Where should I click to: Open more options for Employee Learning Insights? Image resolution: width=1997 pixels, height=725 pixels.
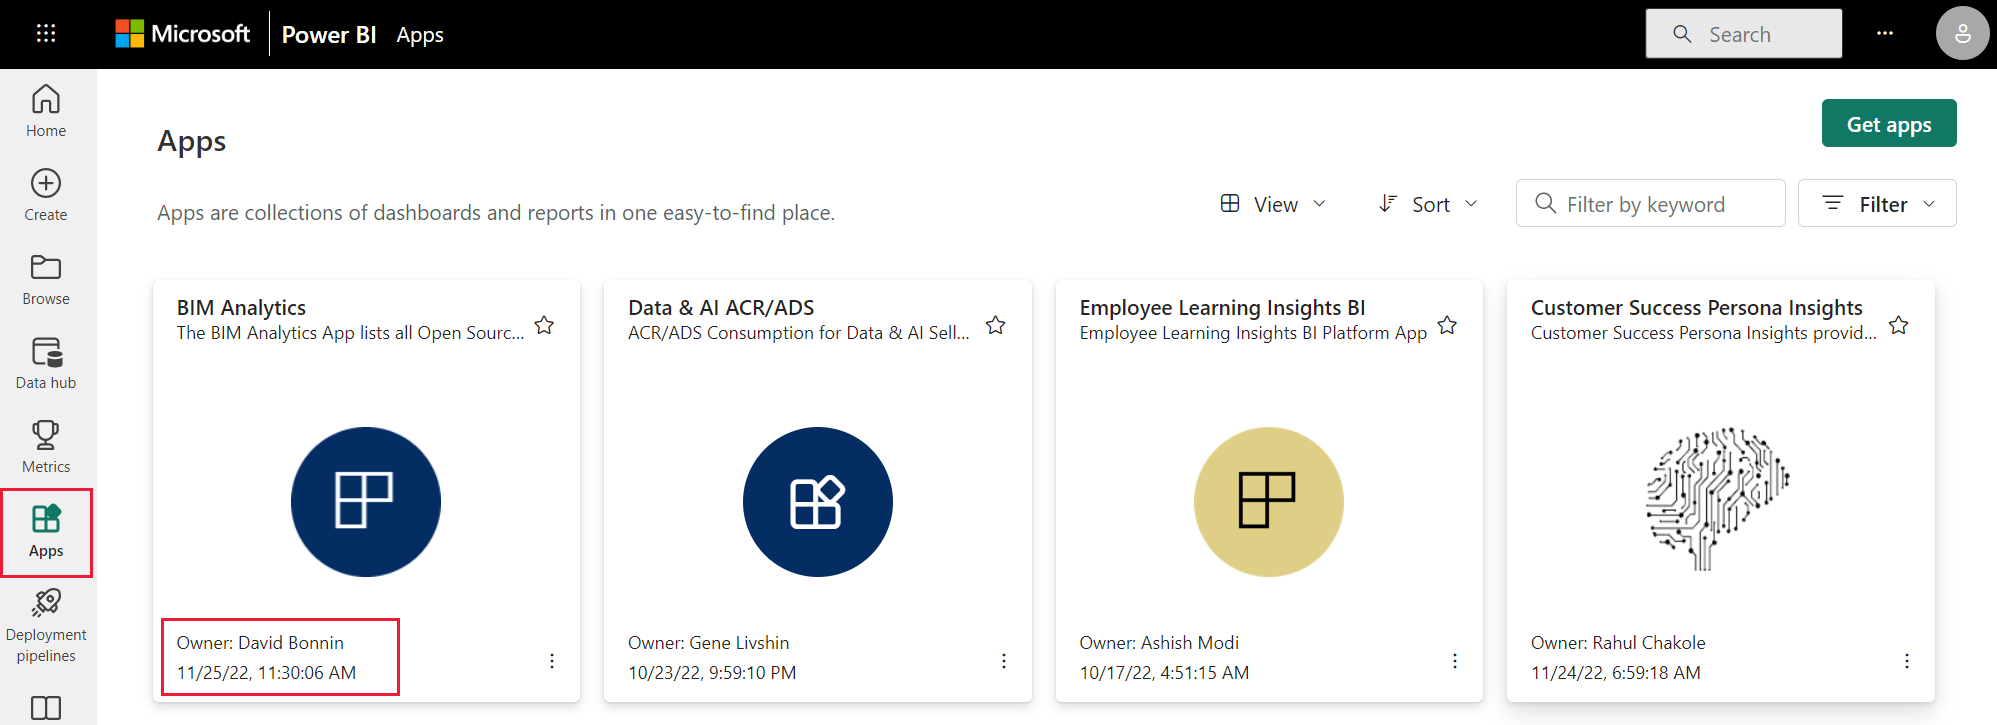1455,661
